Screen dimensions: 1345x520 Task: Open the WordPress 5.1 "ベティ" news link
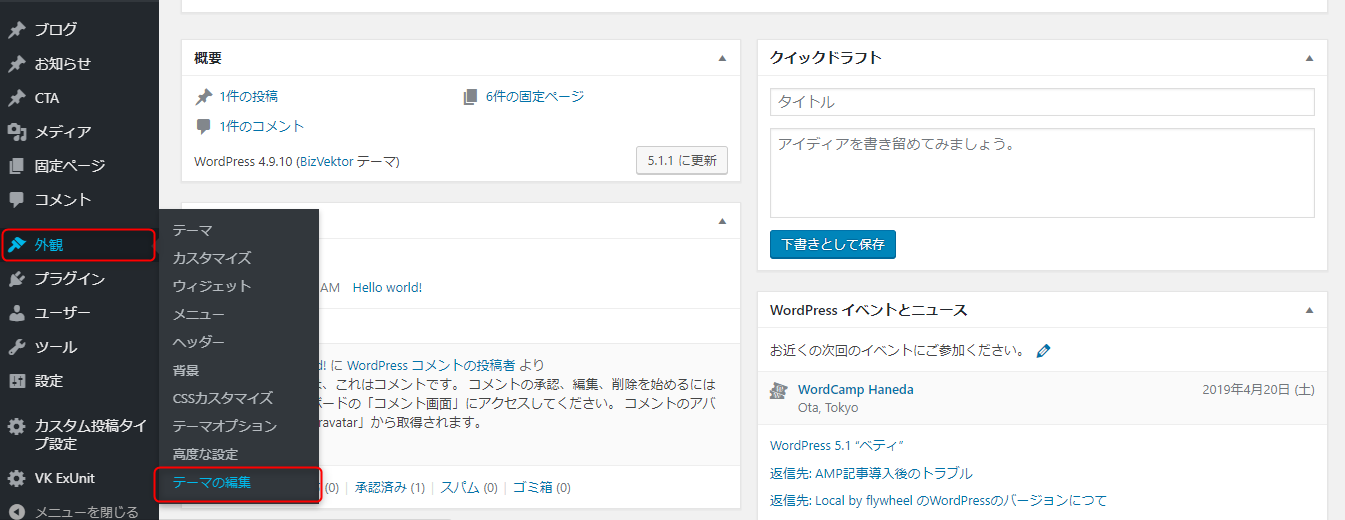(837, 446)
